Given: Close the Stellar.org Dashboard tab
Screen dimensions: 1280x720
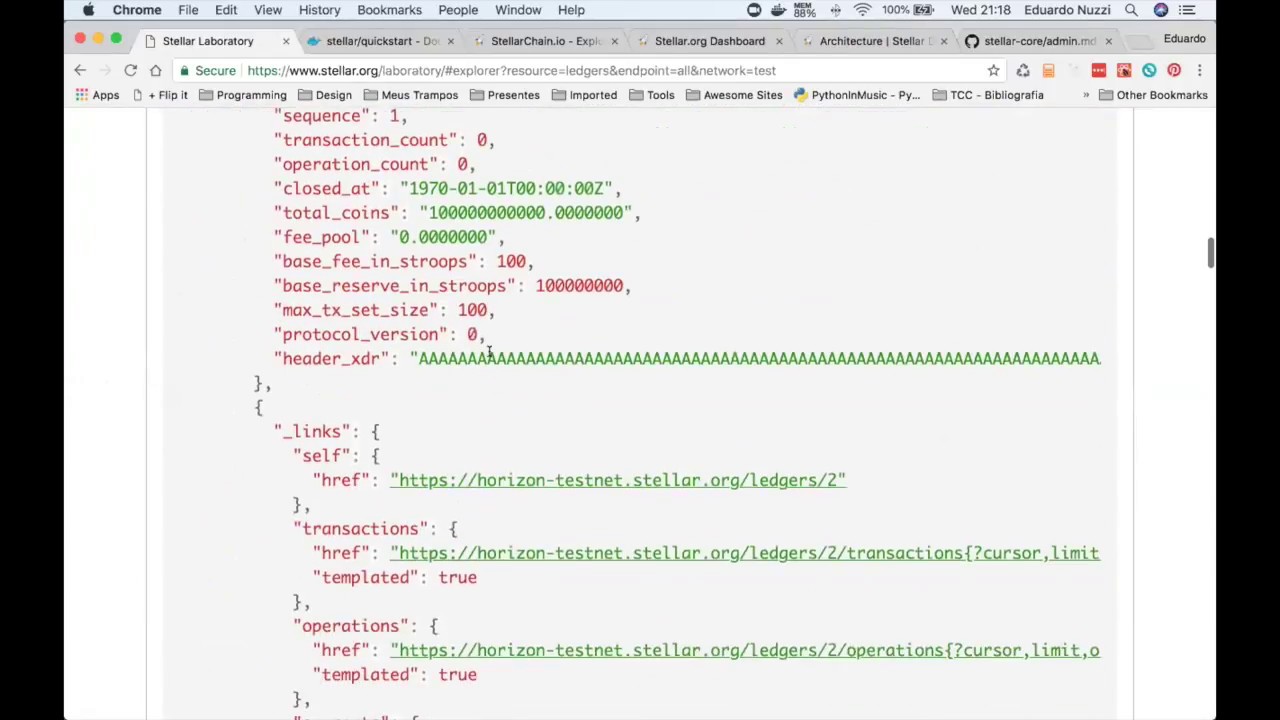Looking at the screenshot, I should (779, 41).
